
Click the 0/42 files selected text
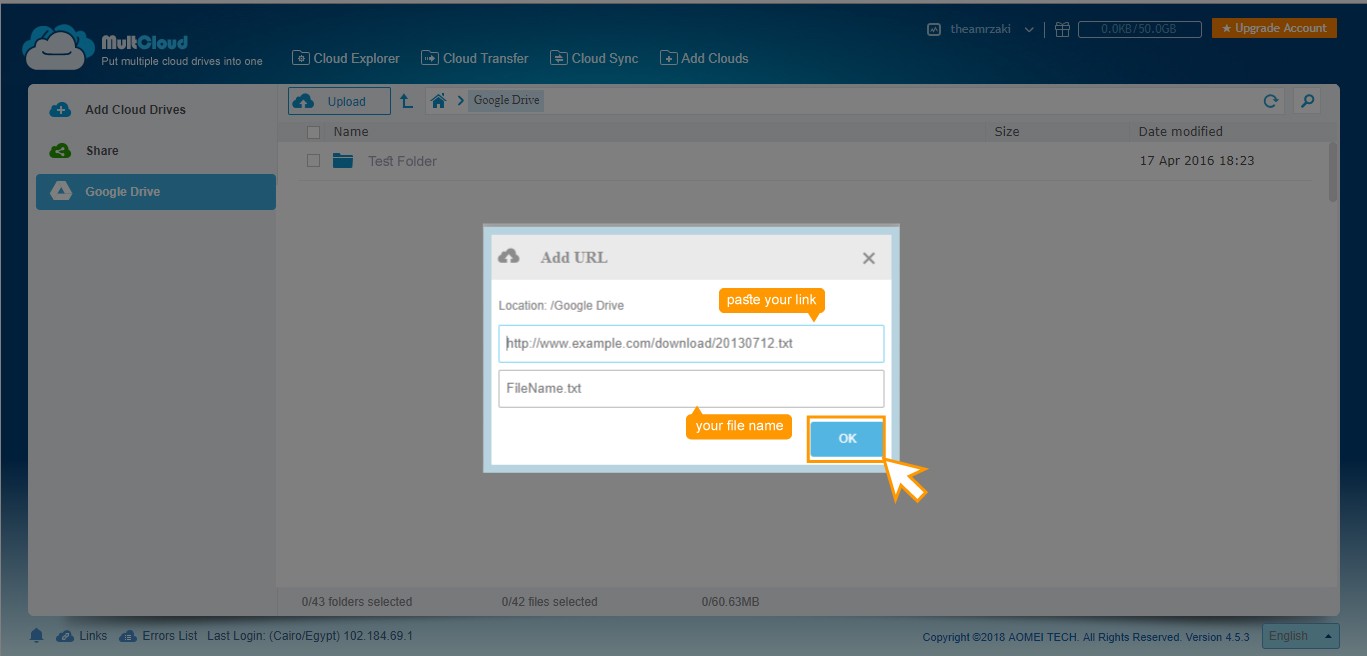(549, 602)
